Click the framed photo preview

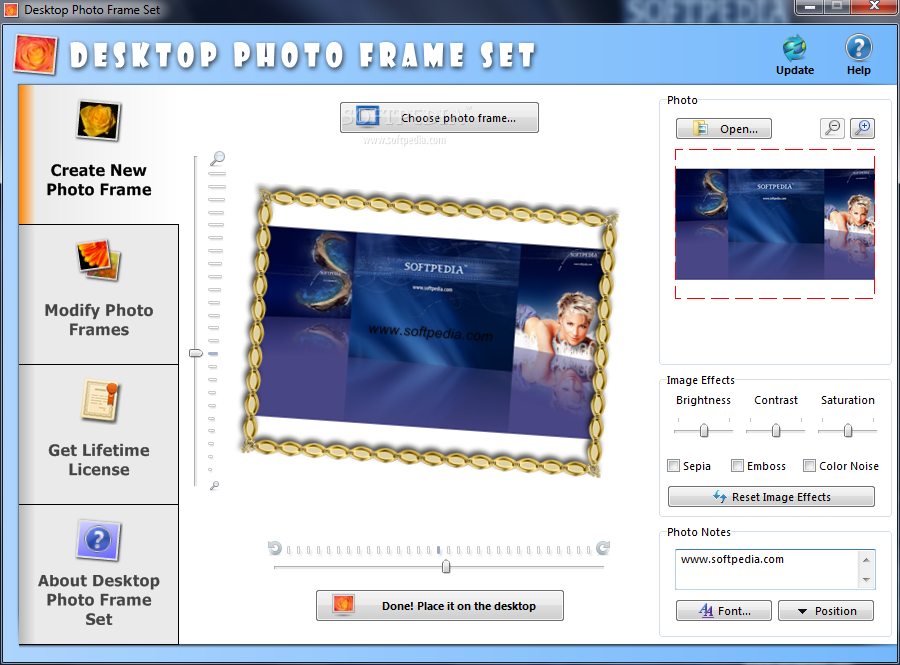click(431, 332)
